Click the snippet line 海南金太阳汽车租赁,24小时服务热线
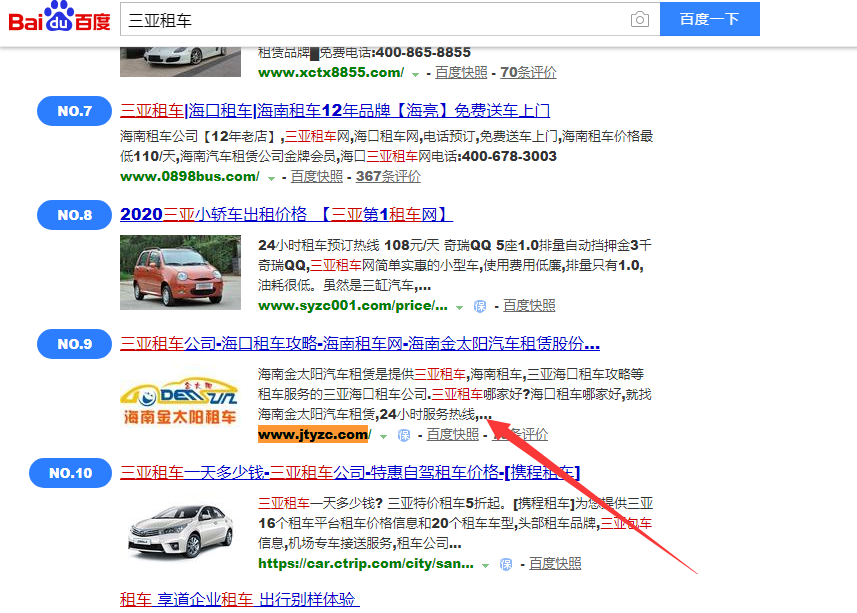This screenshot has height=613, width=857. 375,414
